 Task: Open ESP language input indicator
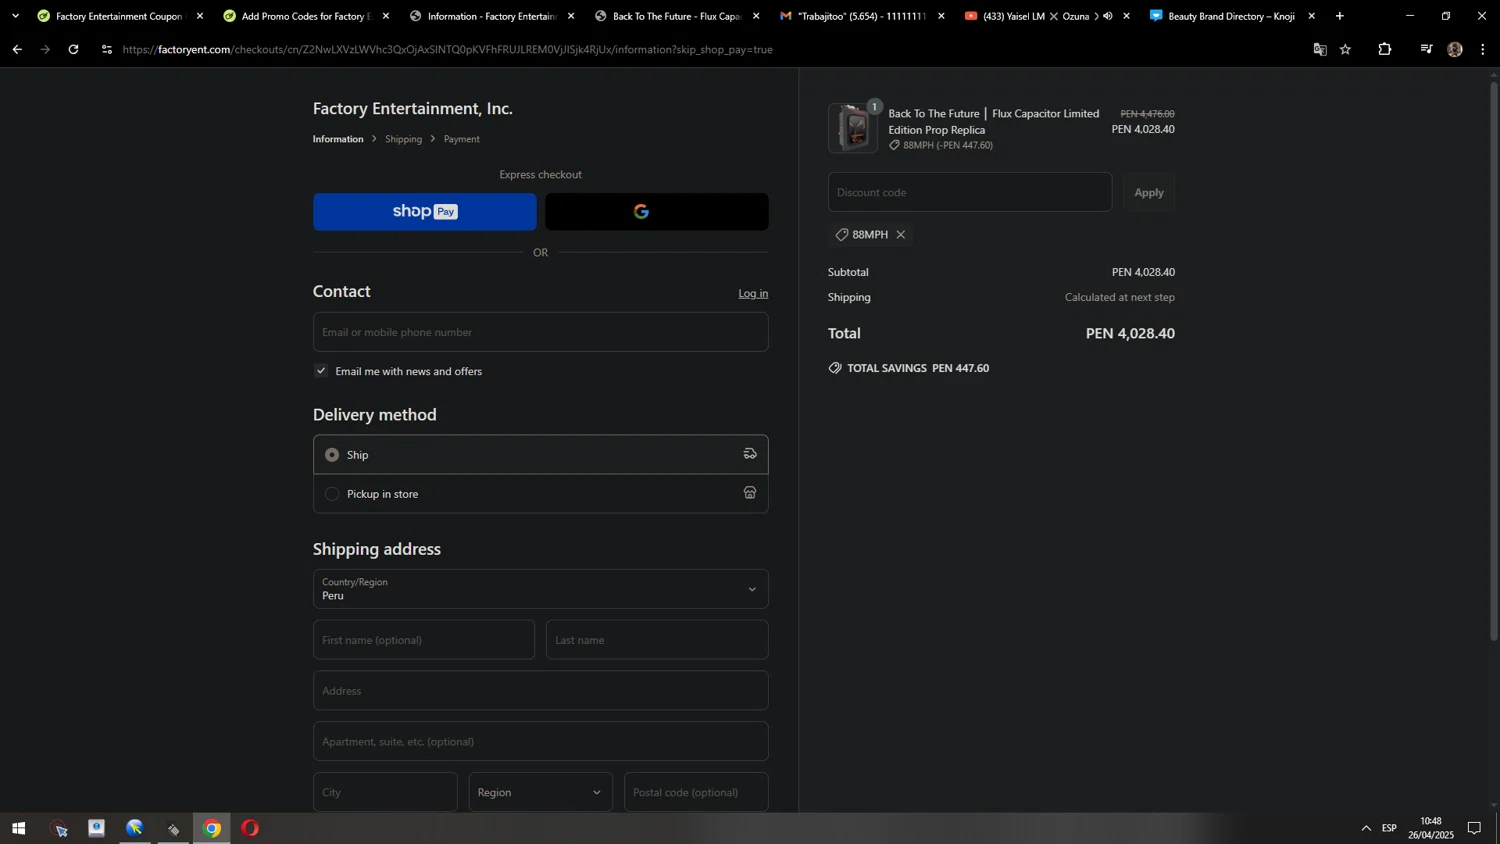[x=1389, y=828]
